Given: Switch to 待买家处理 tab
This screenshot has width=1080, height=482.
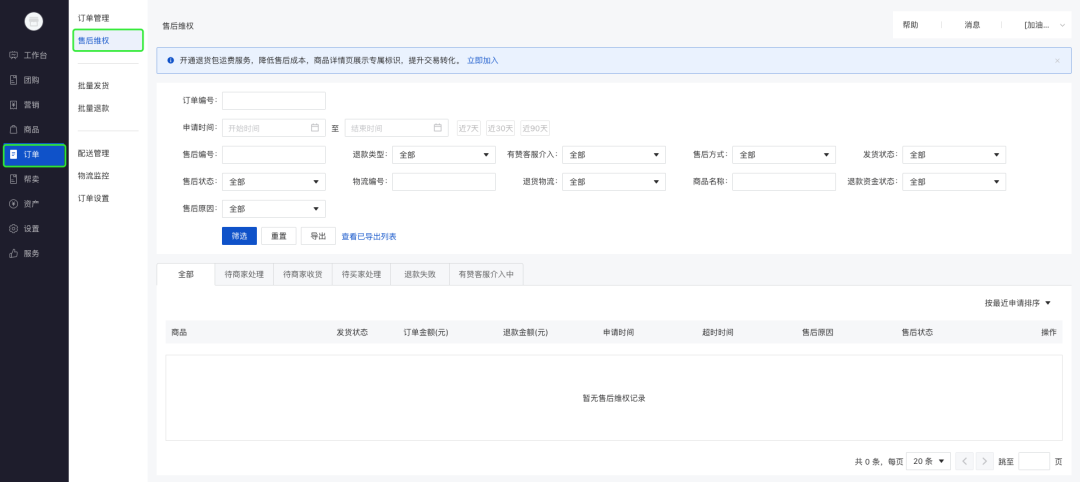Looking at the screenshot, I should coord(361,274).
